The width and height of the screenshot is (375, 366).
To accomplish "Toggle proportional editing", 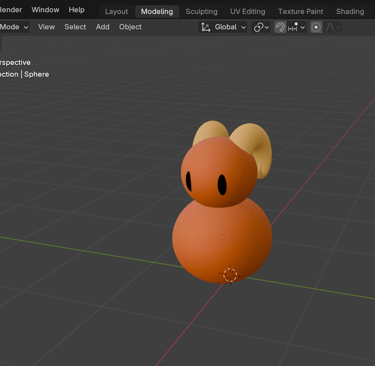I will click(x=316, y=27).
